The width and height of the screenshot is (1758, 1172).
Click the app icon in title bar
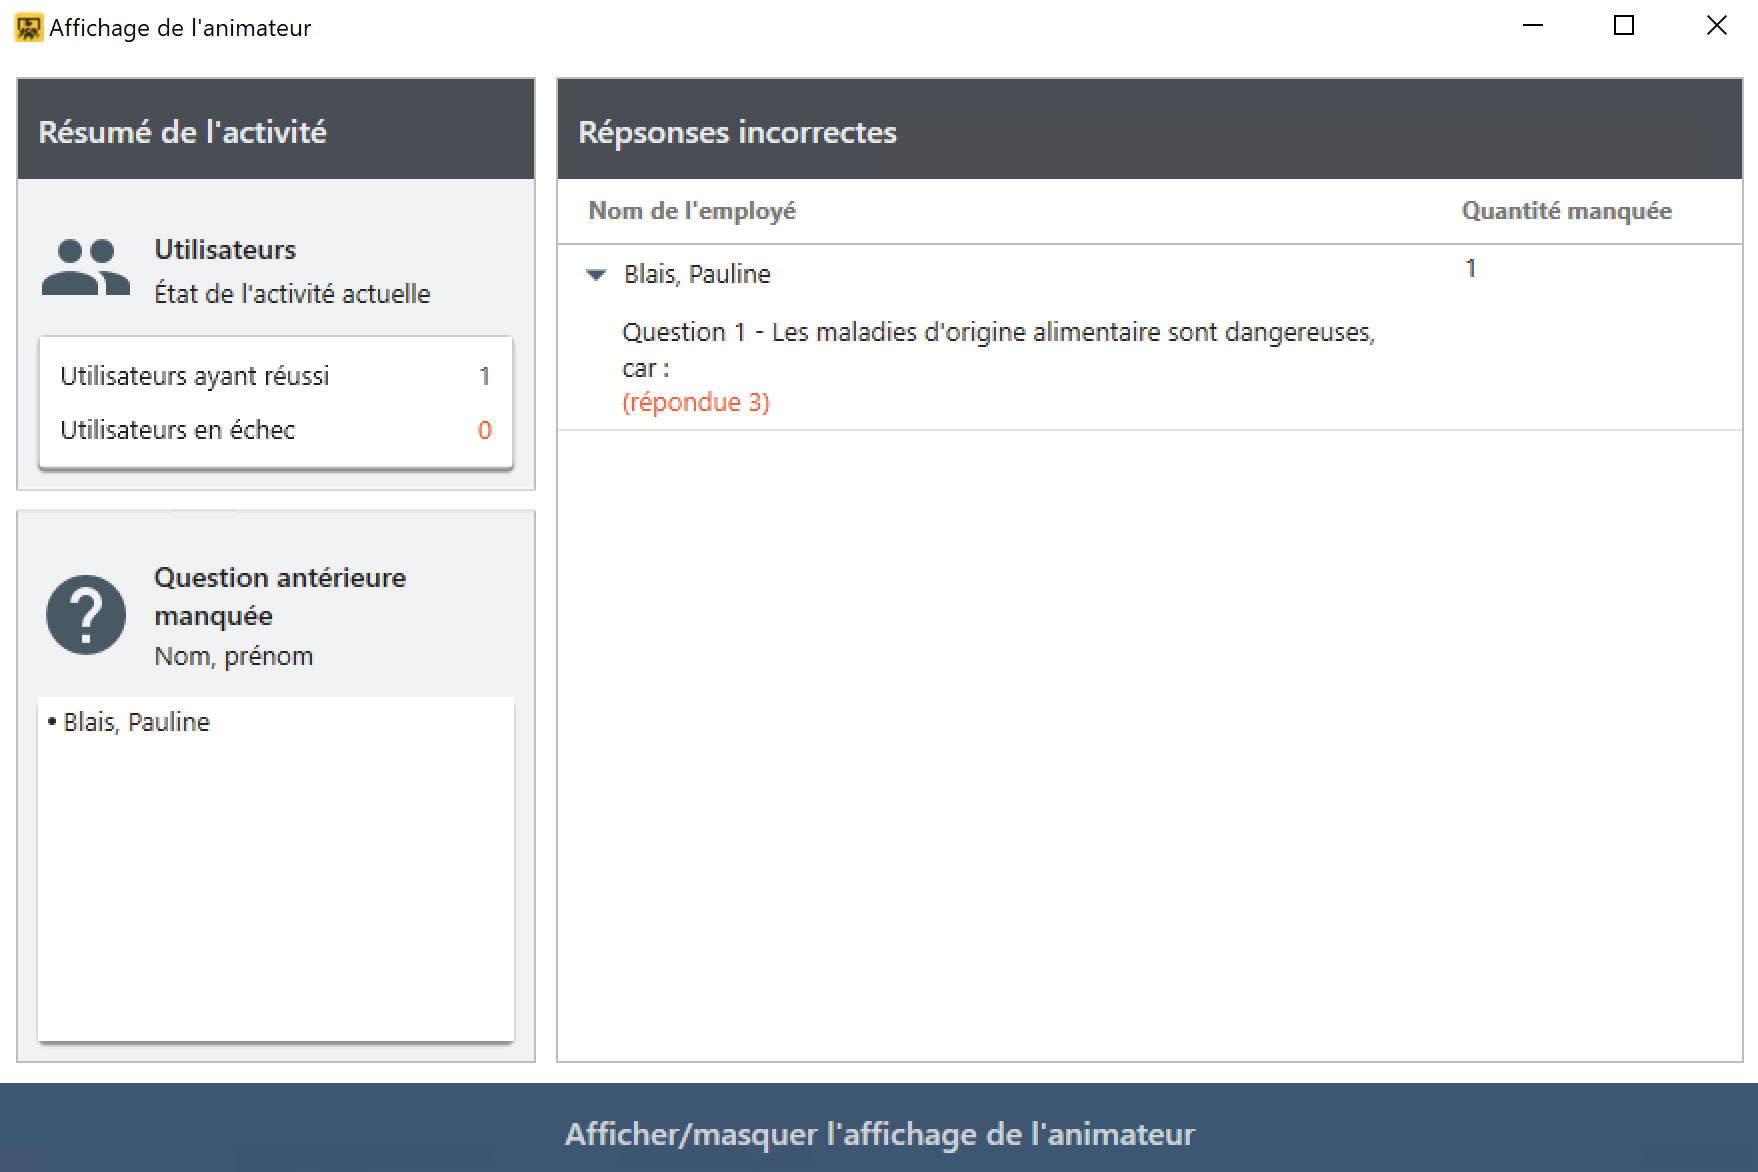28,27
